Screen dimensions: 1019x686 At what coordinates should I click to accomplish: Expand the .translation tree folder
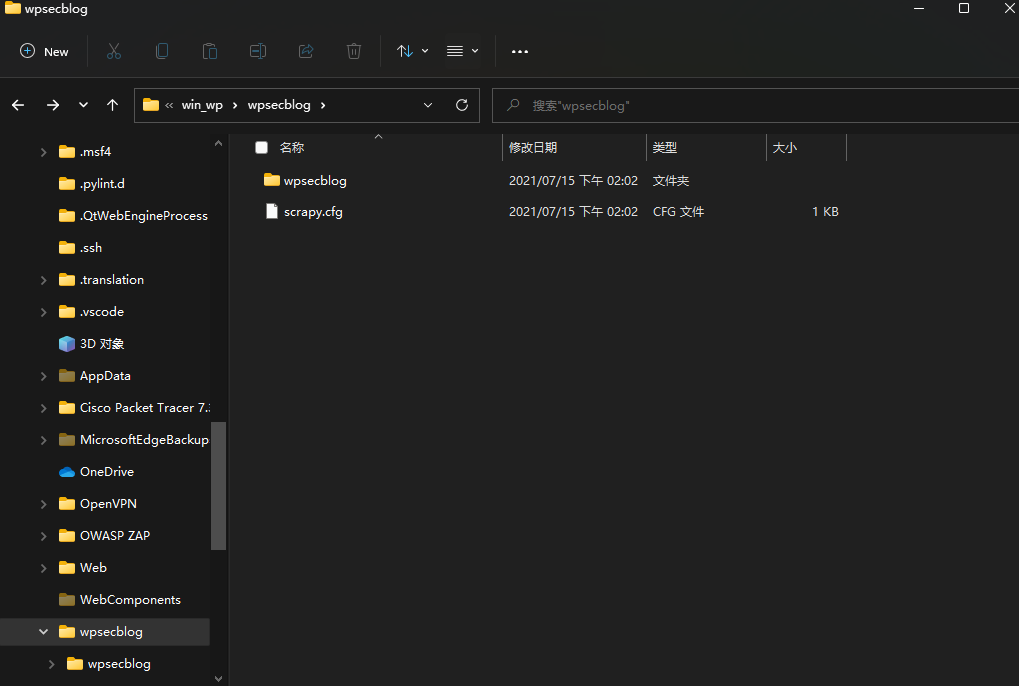coord(44,280)
